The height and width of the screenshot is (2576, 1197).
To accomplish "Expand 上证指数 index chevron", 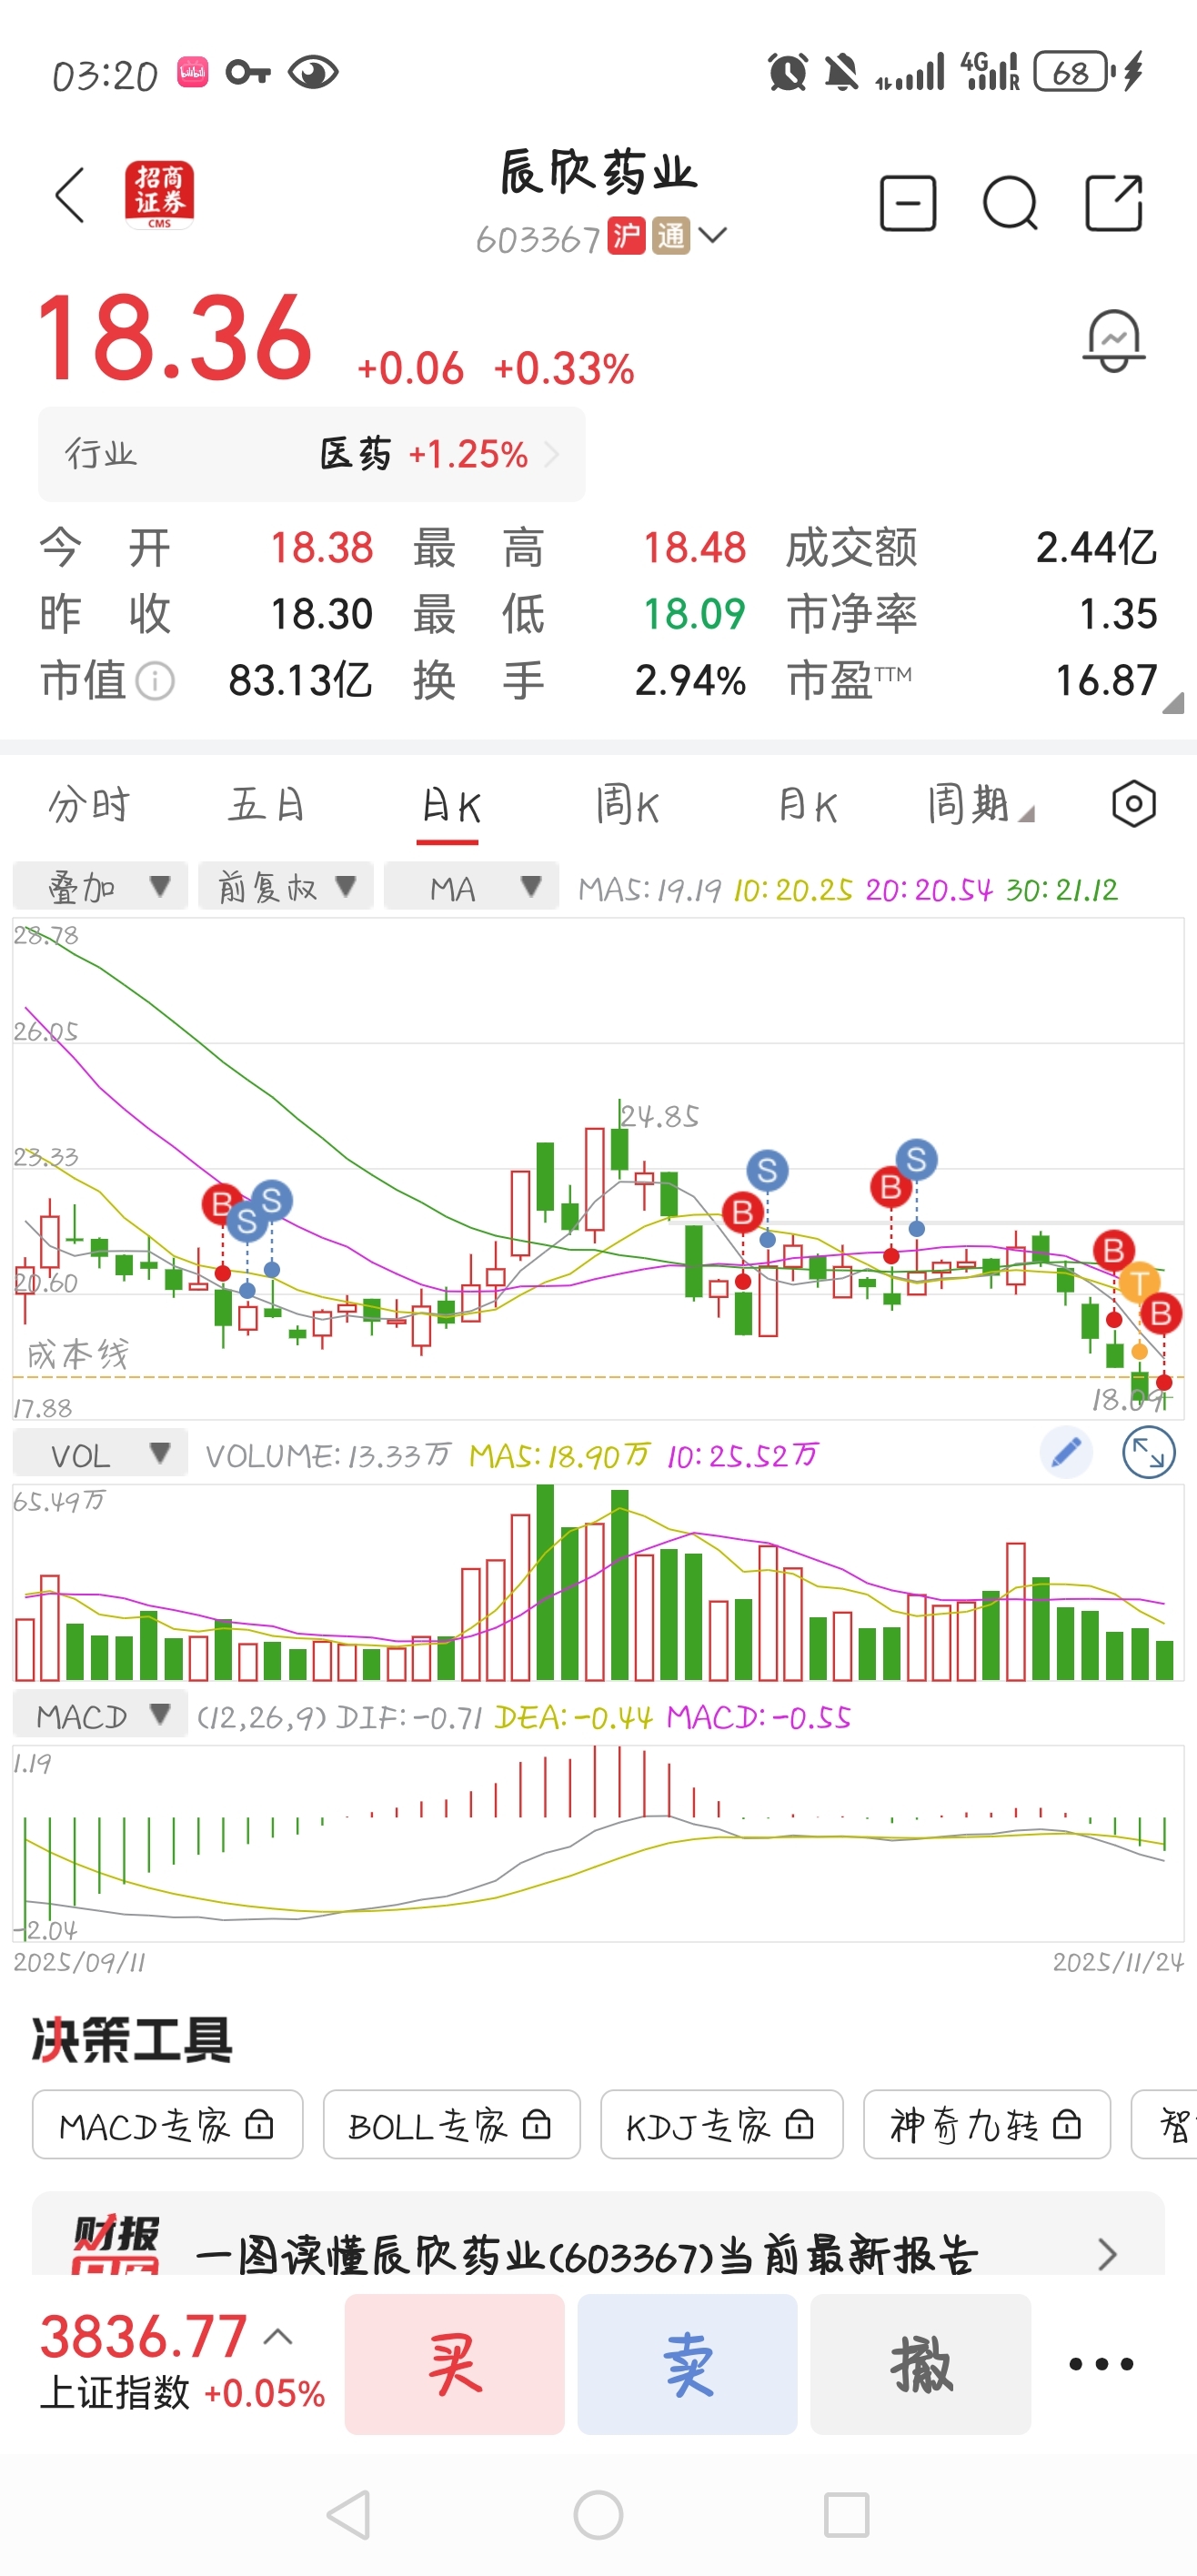I will click(278, 2336).
